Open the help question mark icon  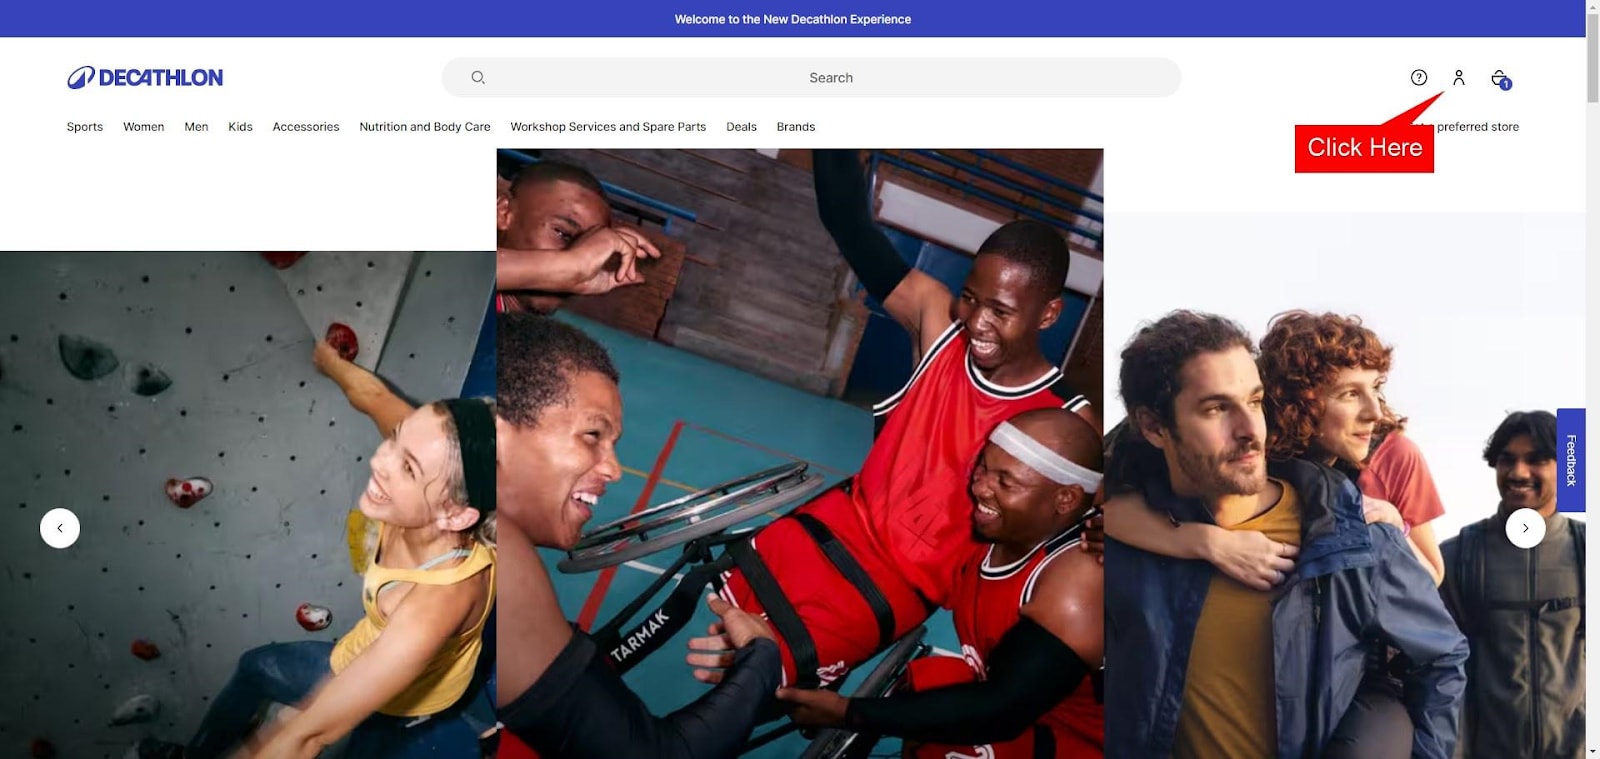click(x=1418, y=77)
